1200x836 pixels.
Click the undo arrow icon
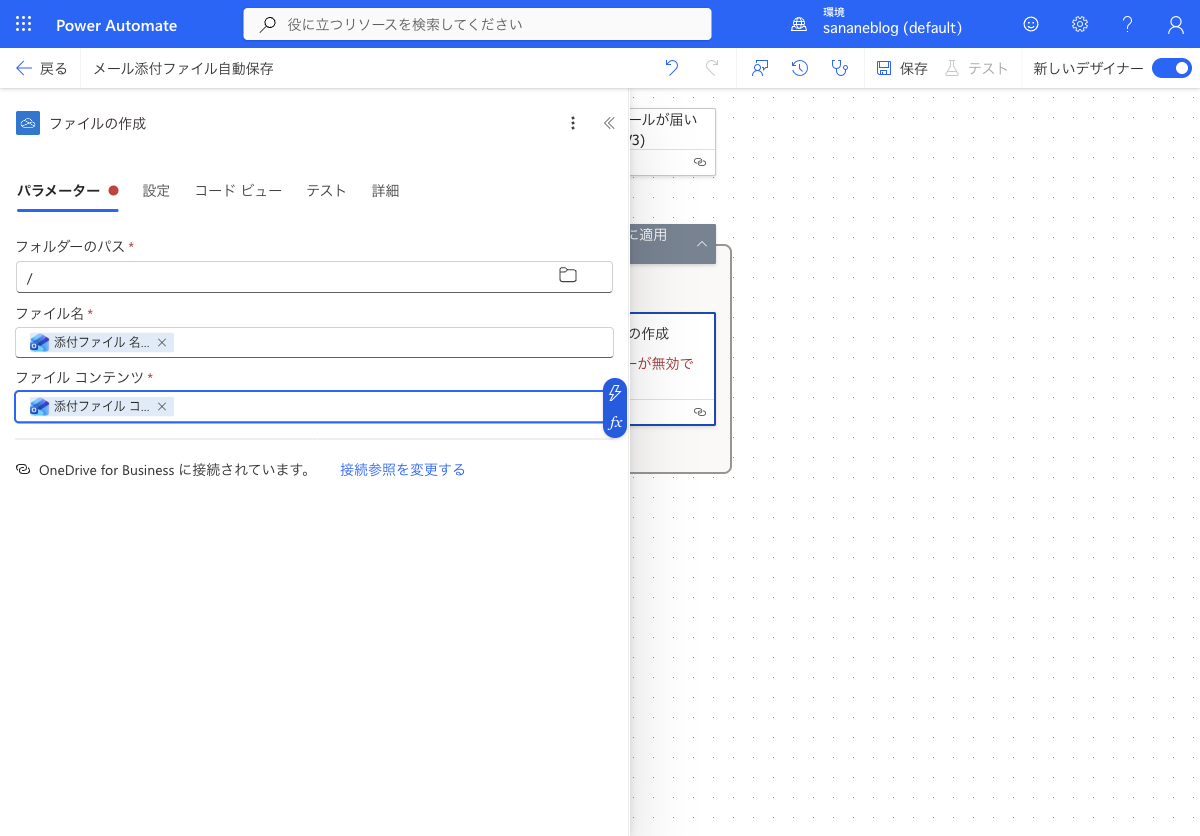pyautogui.click(x=672, y=68)
